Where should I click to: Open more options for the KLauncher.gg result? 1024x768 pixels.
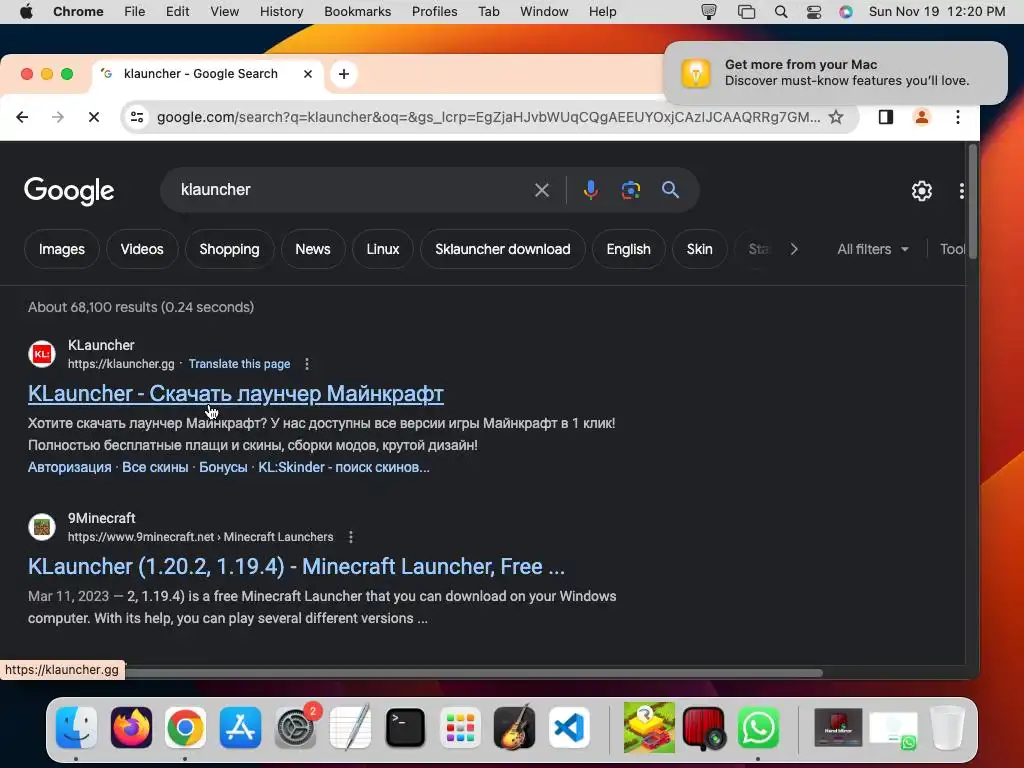tap(306, 364)
